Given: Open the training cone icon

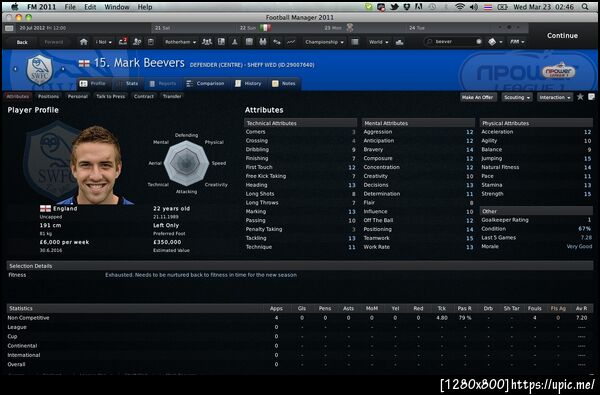Looking at the screenshot, I should 235,42.
